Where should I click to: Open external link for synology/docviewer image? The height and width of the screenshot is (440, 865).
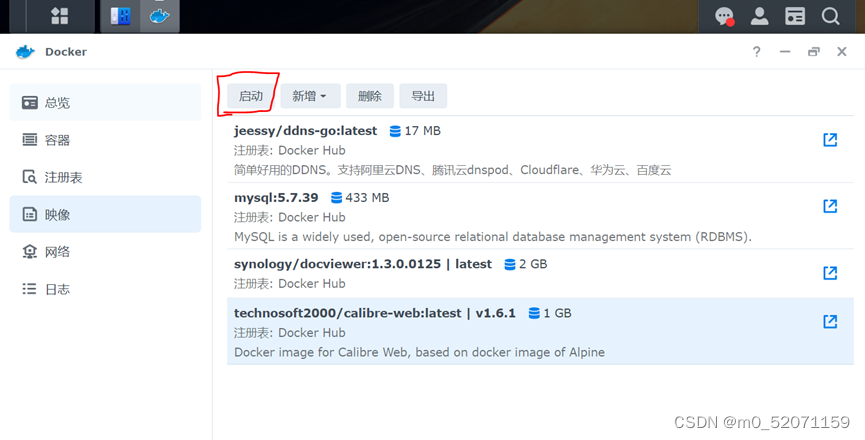[x=829, y=273]
